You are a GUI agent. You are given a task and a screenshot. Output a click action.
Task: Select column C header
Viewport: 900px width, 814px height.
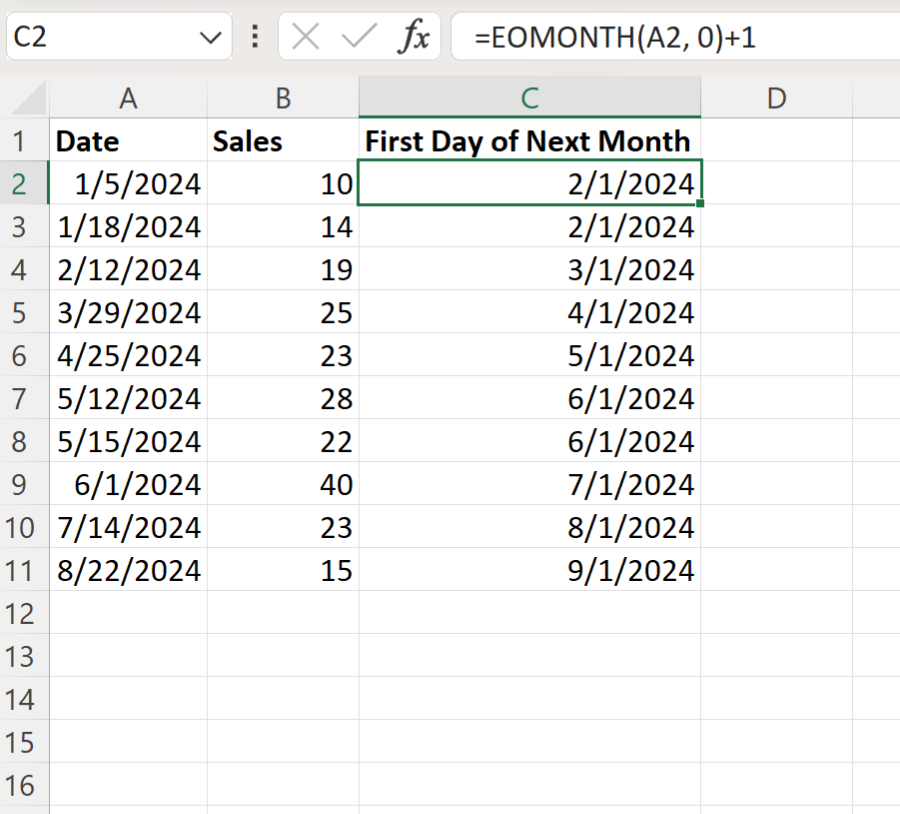click(529, 97)
